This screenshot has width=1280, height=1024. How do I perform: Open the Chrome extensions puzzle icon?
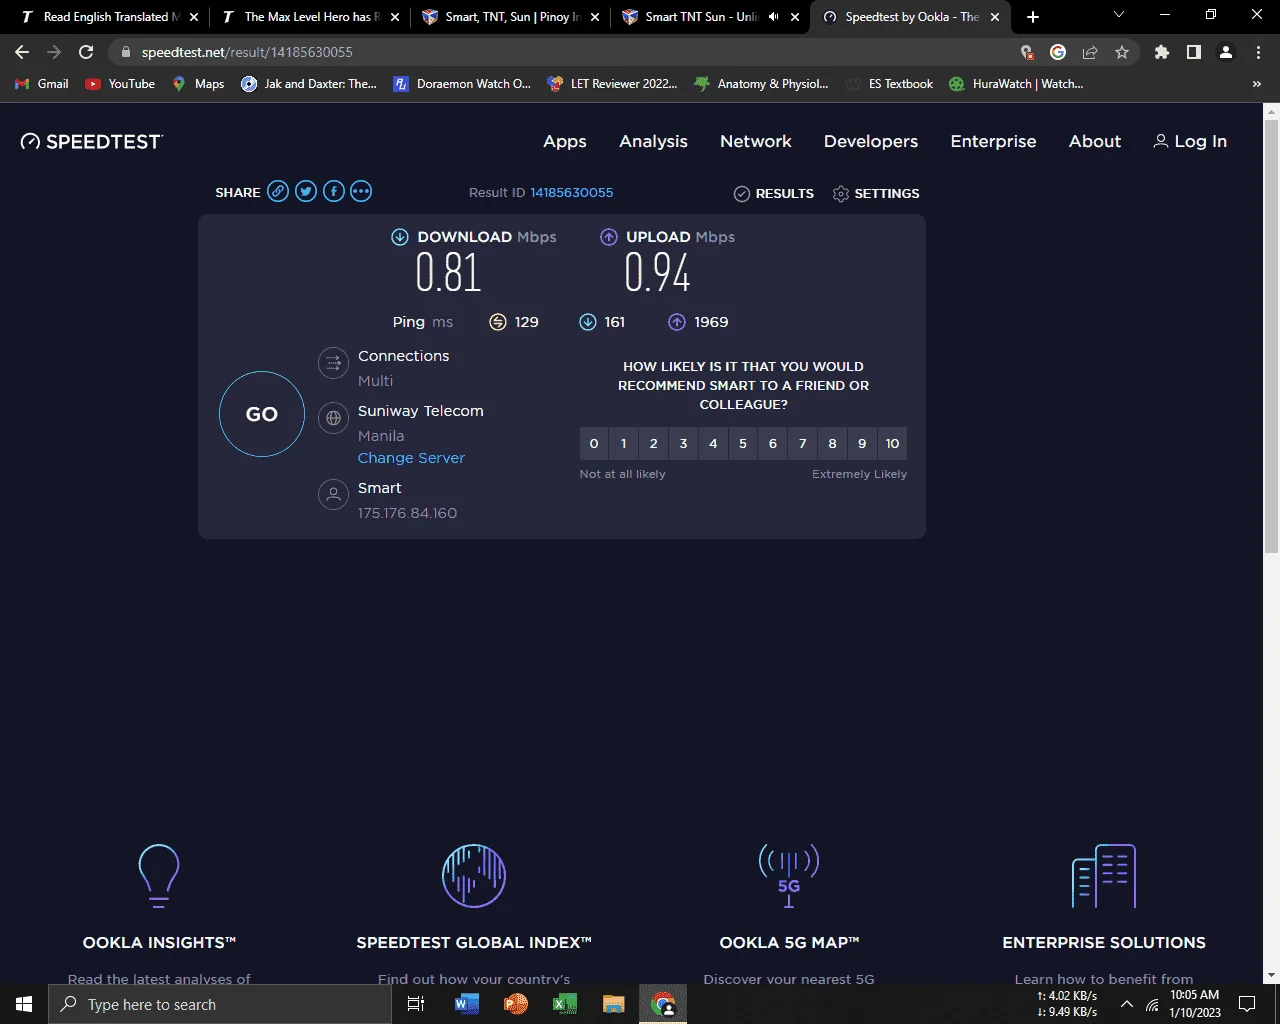coord(1162,52)
